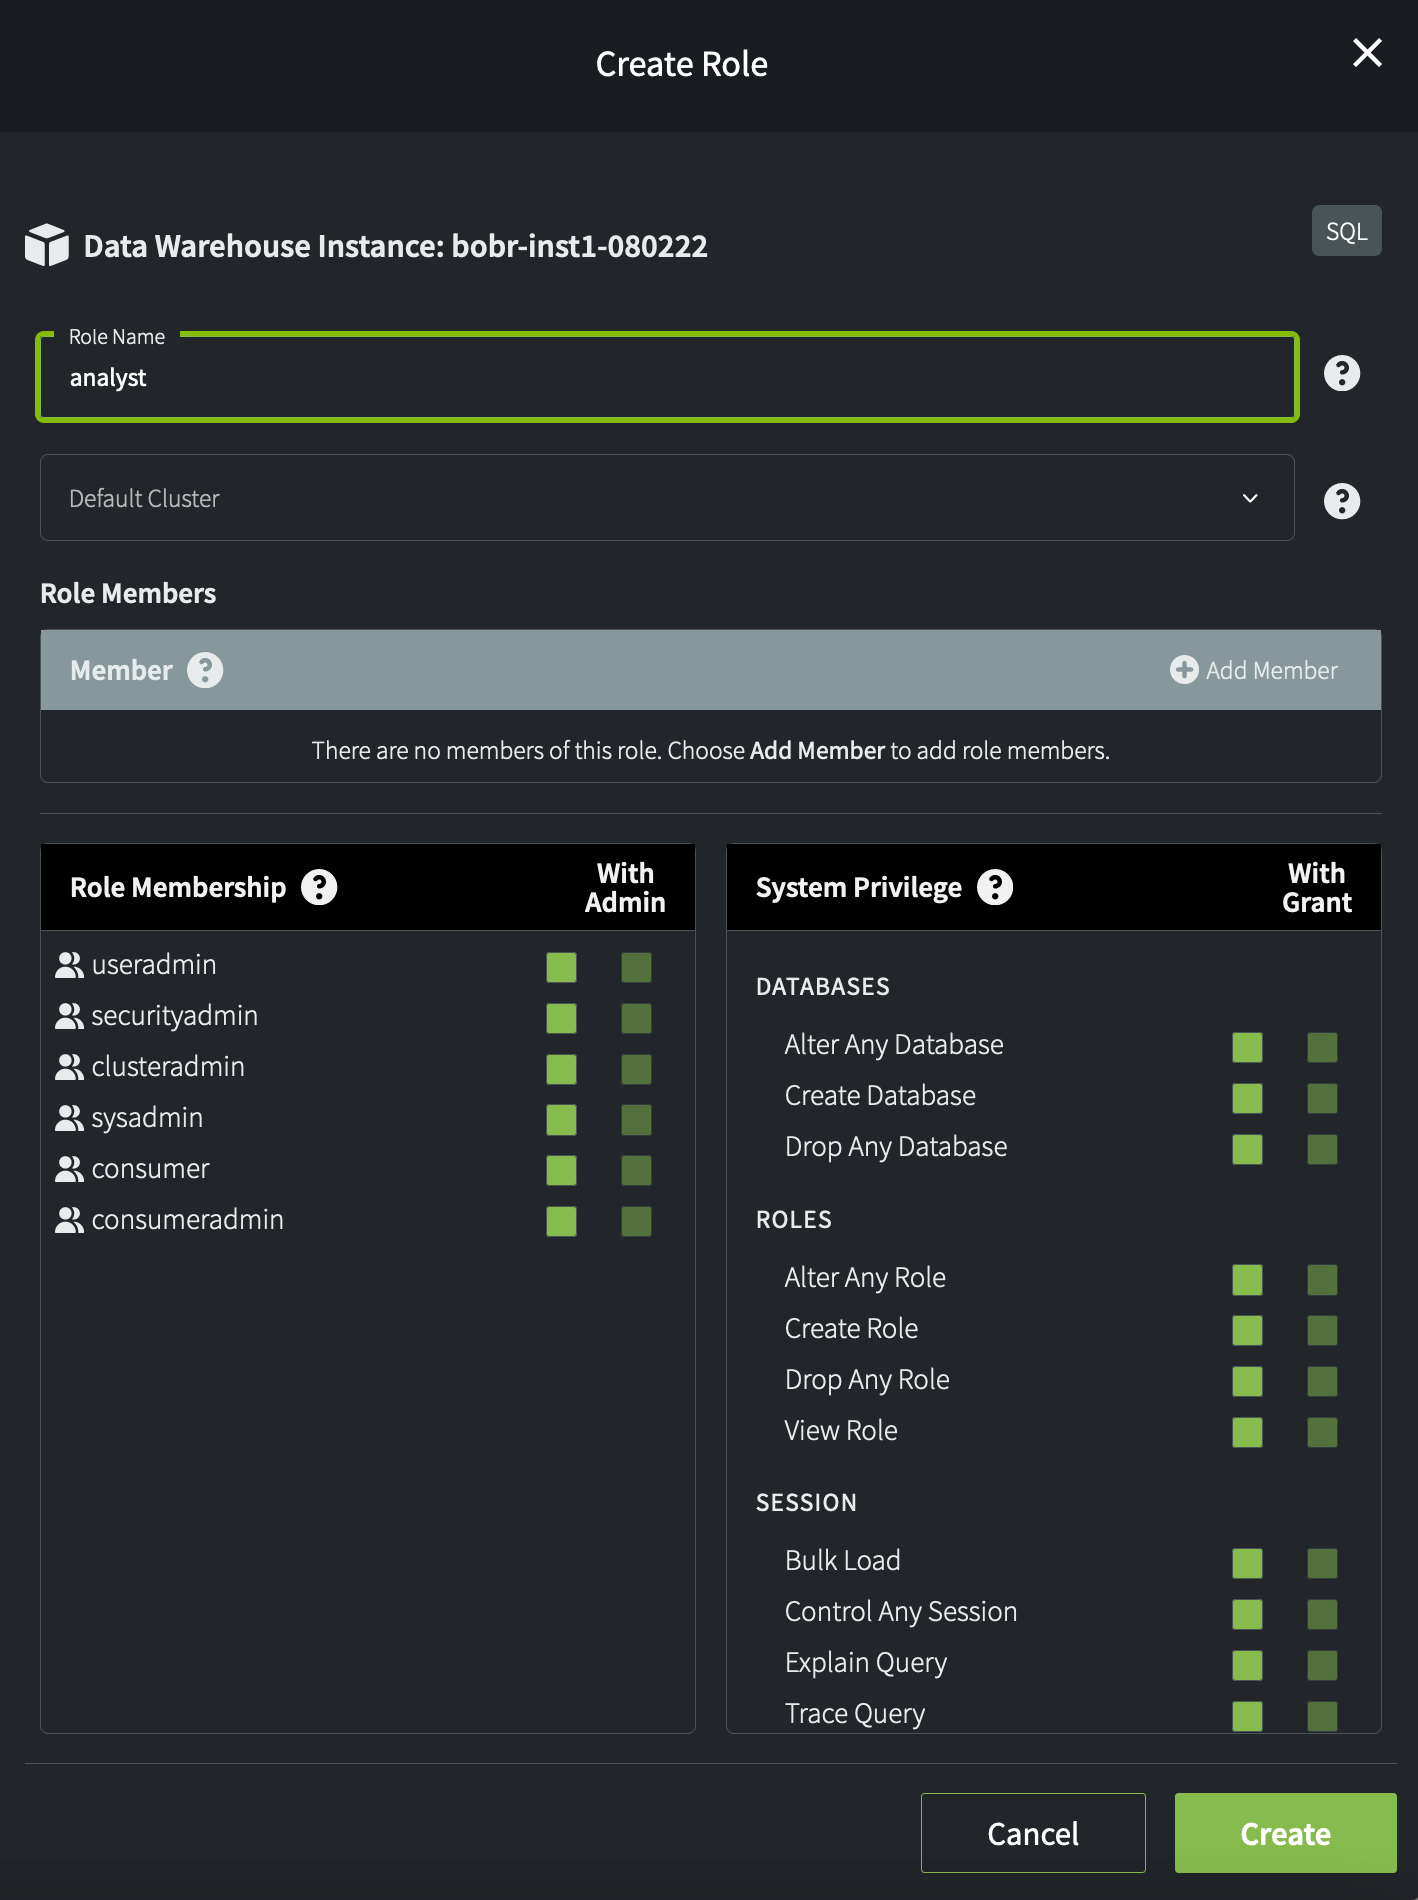Enable With Grant for Alter Any Role
Image resolution: width=1418 pixels, height=1900 pixels.
(x=1322, y=1280)
